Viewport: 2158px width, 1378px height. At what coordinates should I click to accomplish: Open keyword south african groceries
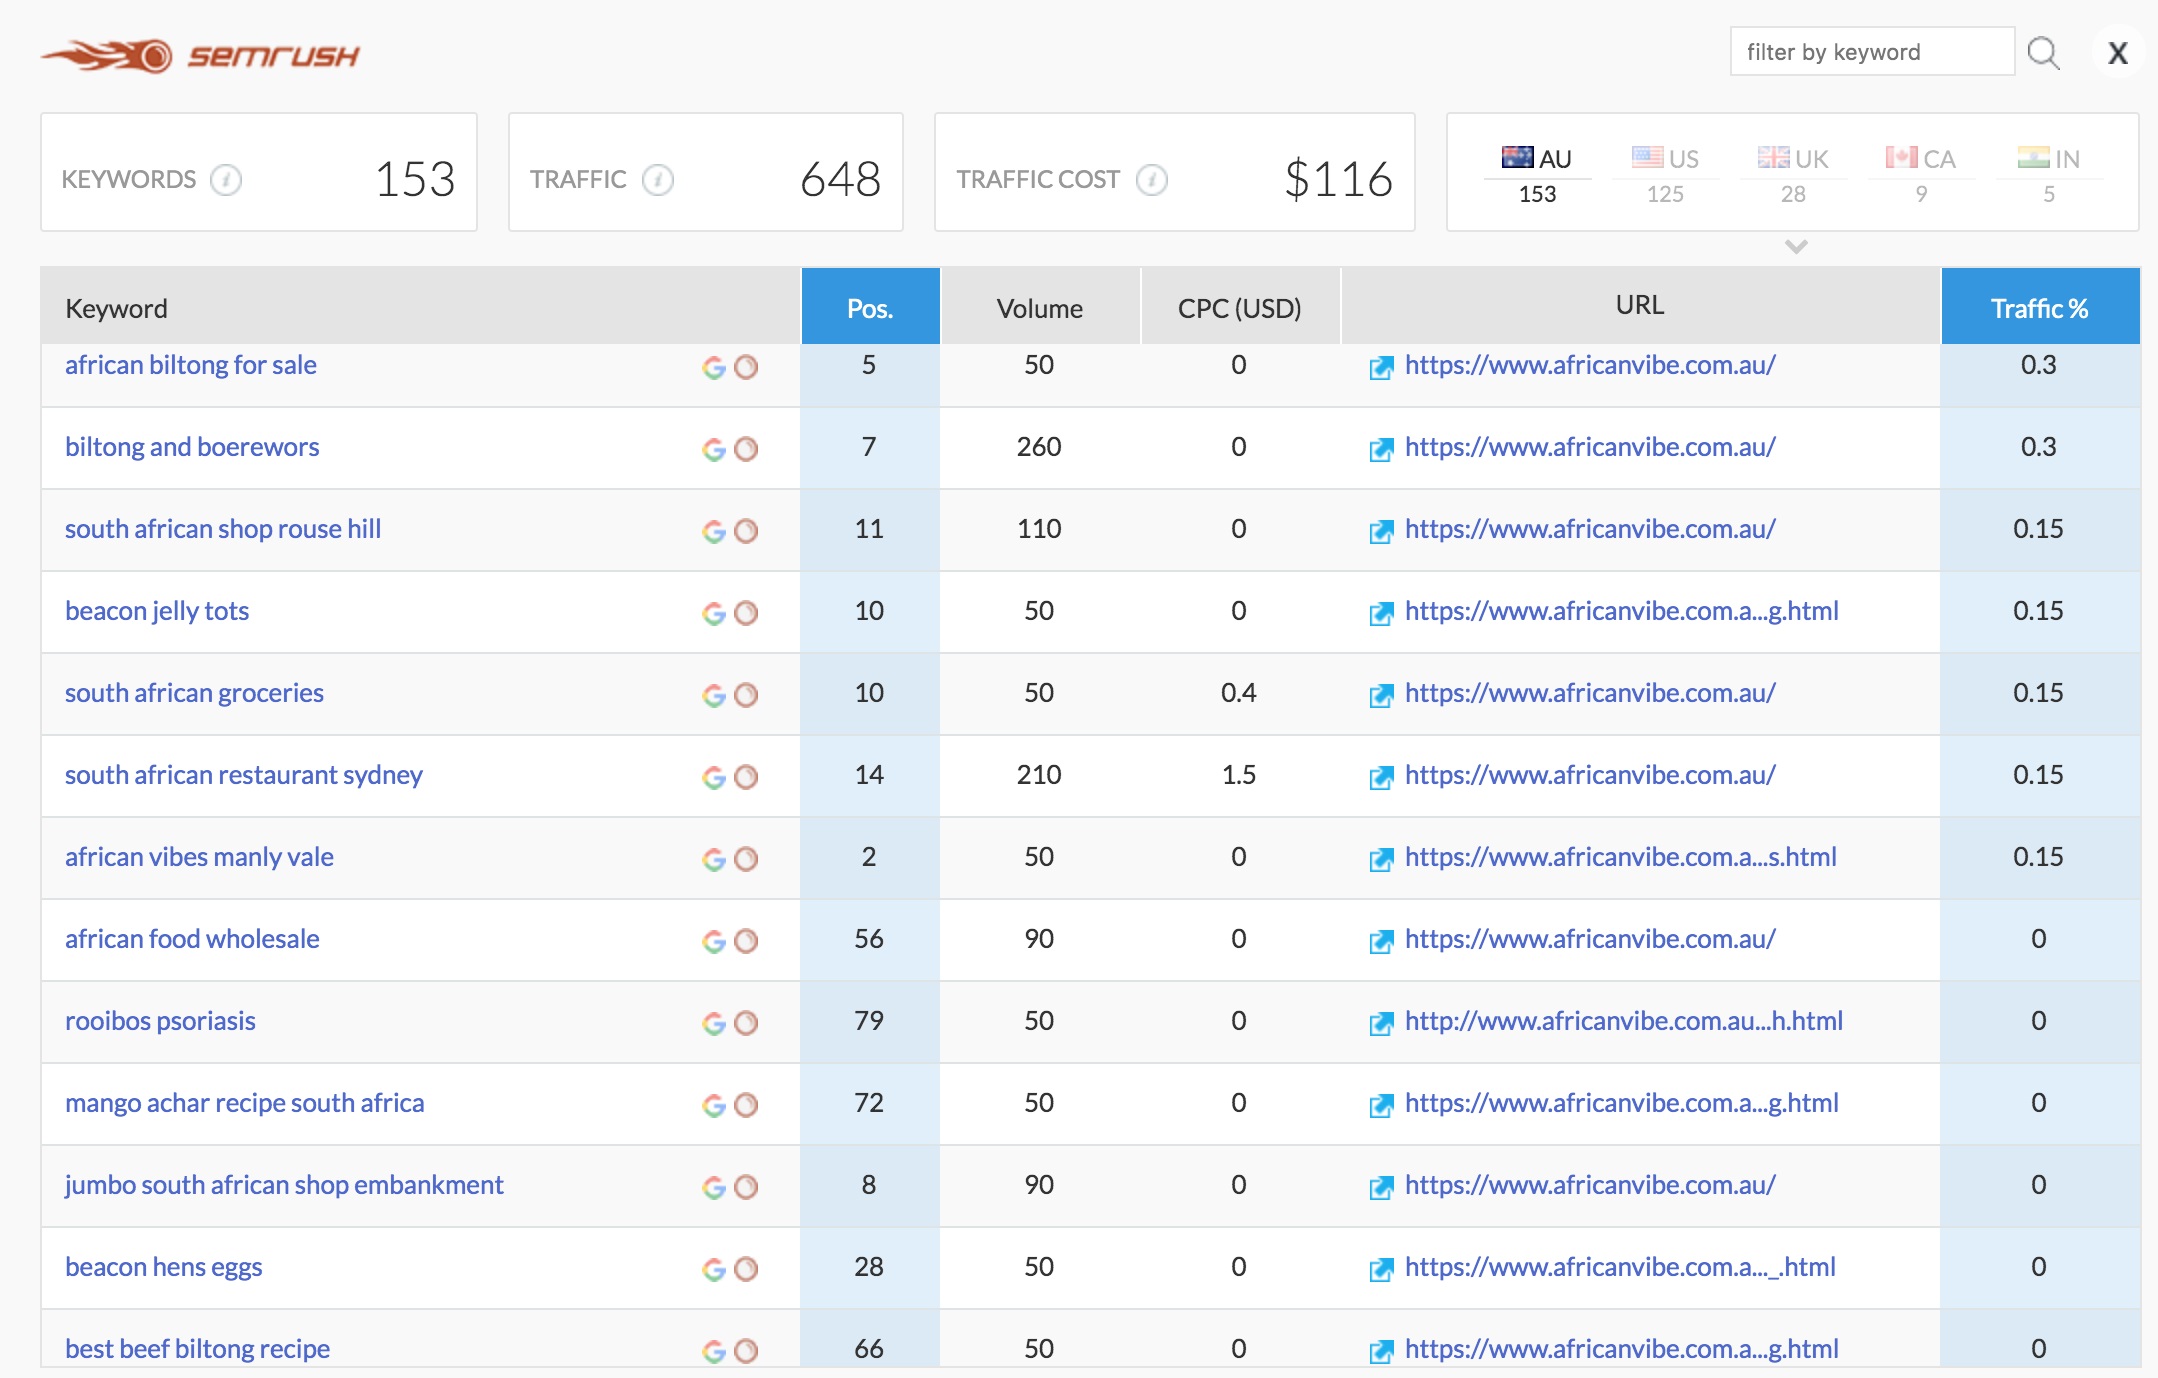click(x=194, y=693)
